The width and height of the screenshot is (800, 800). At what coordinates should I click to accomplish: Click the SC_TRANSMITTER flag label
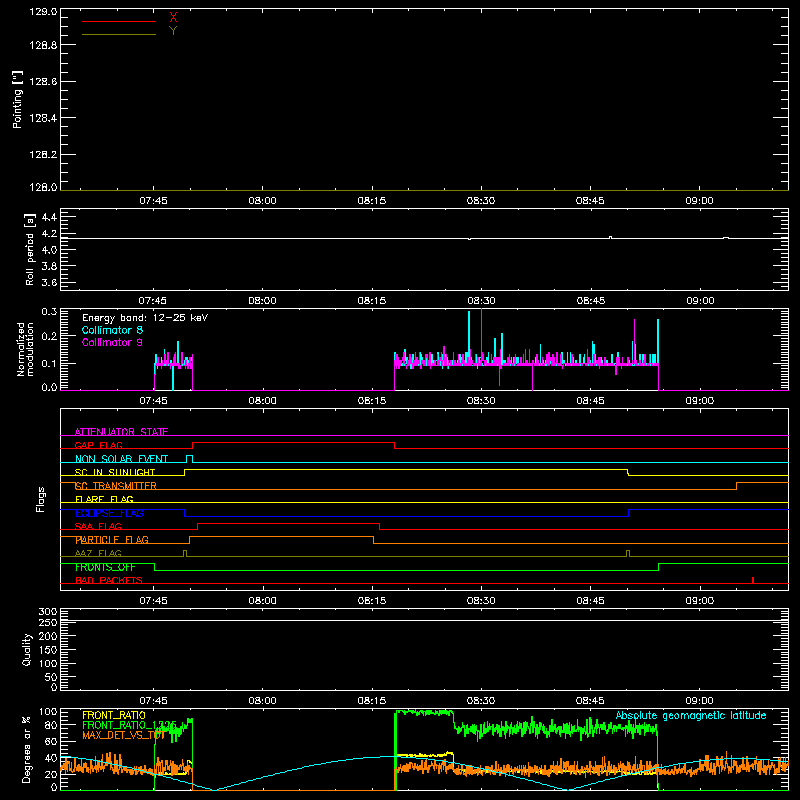[116, 486]
